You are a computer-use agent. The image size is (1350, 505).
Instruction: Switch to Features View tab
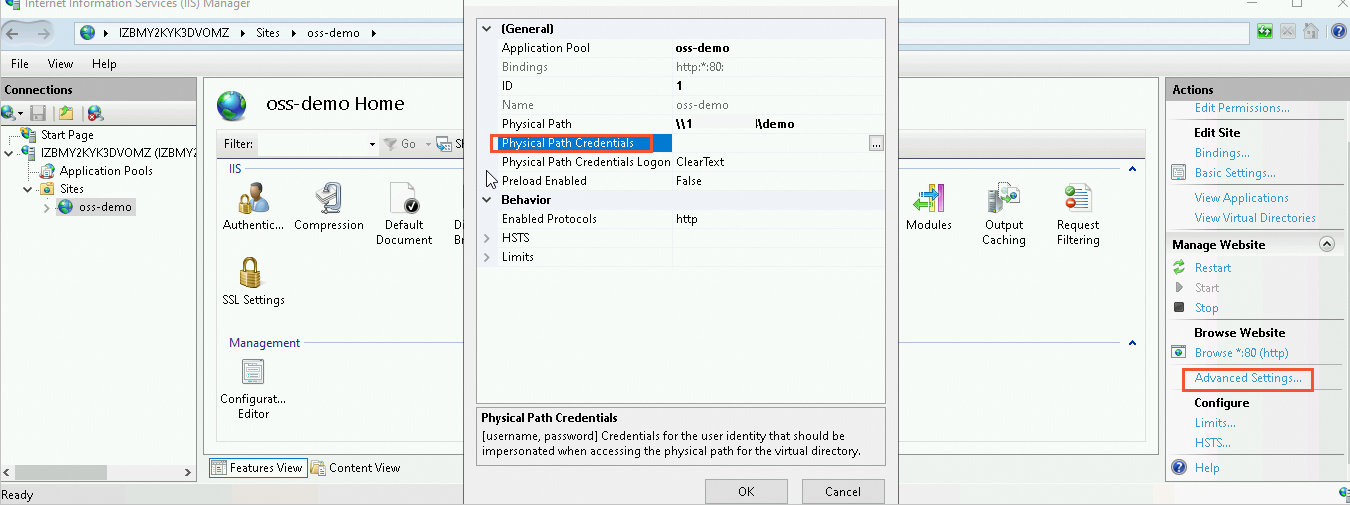click(x=256, y=467)
